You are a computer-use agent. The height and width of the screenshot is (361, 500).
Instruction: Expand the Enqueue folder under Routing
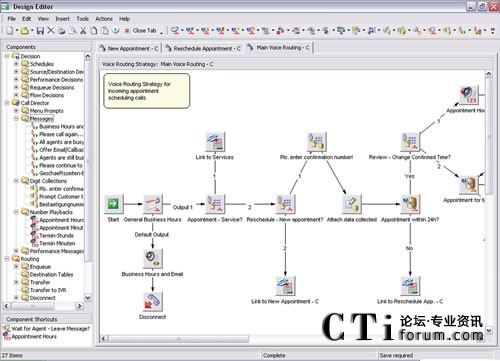(x=16, y=267)
